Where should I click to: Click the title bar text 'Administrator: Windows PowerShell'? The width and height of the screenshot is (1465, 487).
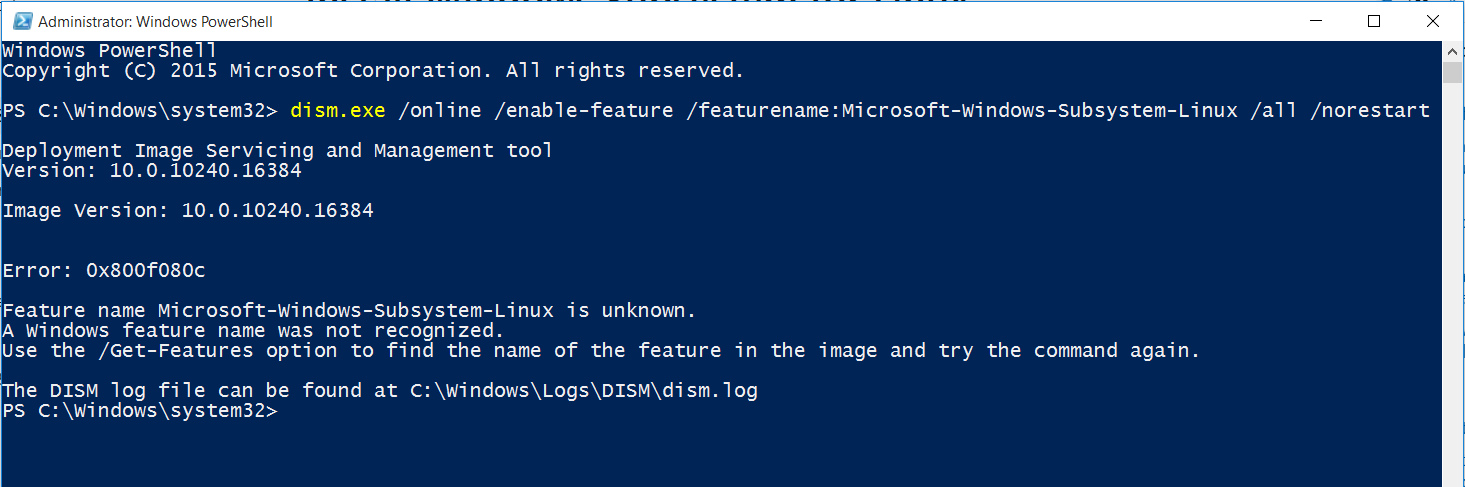(156, 21)
